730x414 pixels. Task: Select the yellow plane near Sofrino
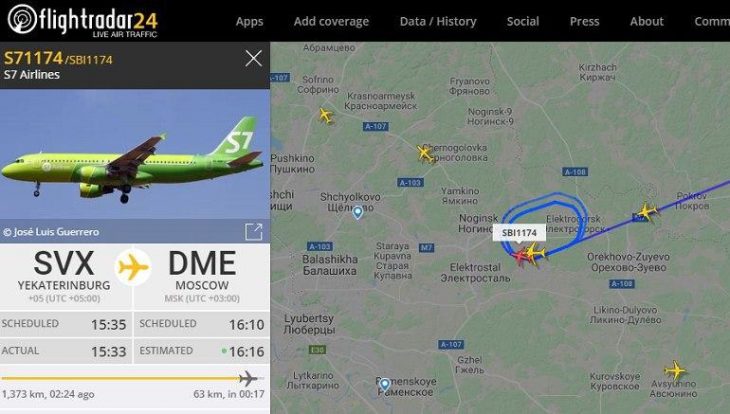[326, 115]
